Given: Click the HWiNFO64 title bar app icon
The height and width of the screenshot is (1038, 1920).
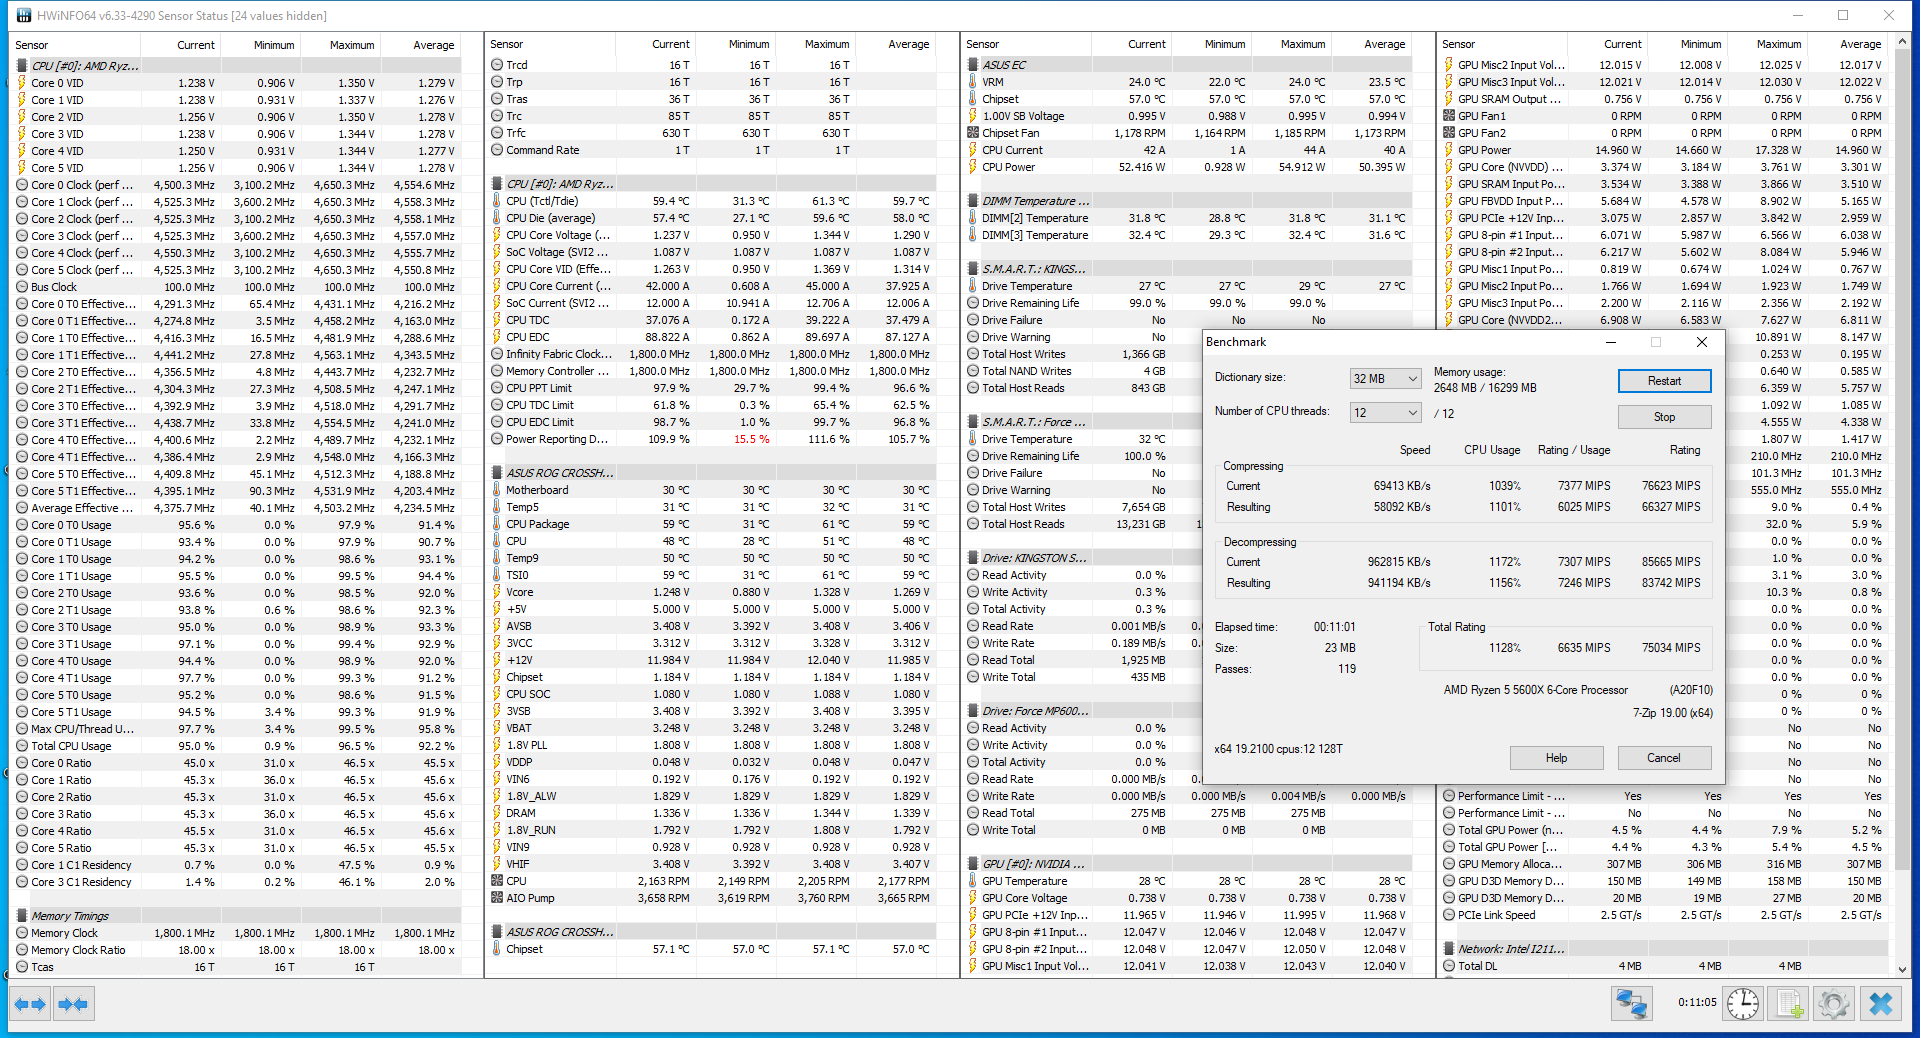Looking at the screenshot, I should [24, 15].
